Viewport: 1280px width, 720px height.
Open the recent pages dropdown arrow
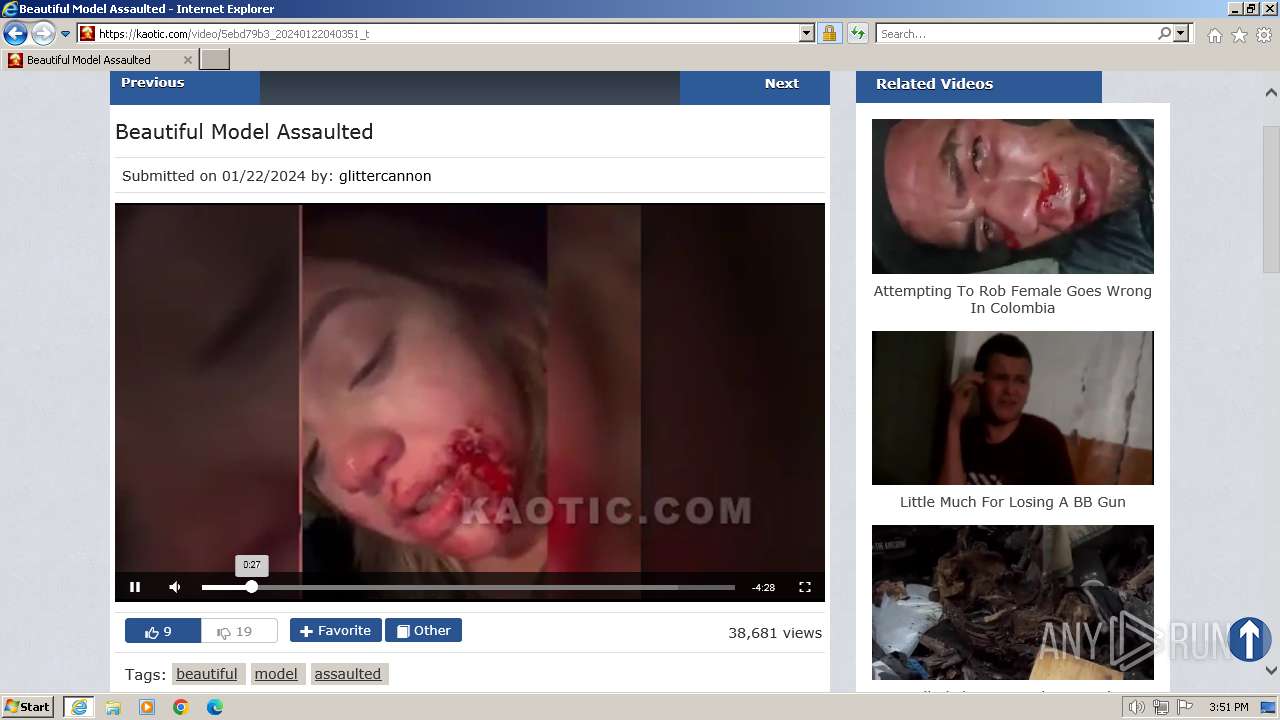coord(66,34)
